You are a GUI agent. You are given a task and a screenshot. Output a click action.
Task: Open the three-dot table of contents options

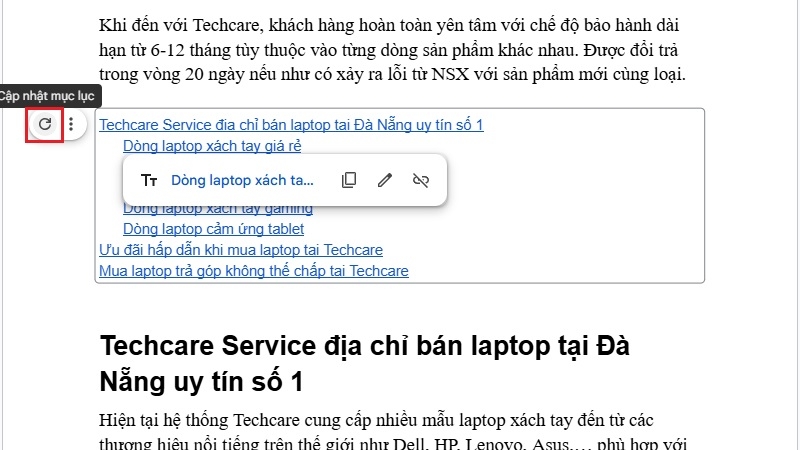[71, 124]
